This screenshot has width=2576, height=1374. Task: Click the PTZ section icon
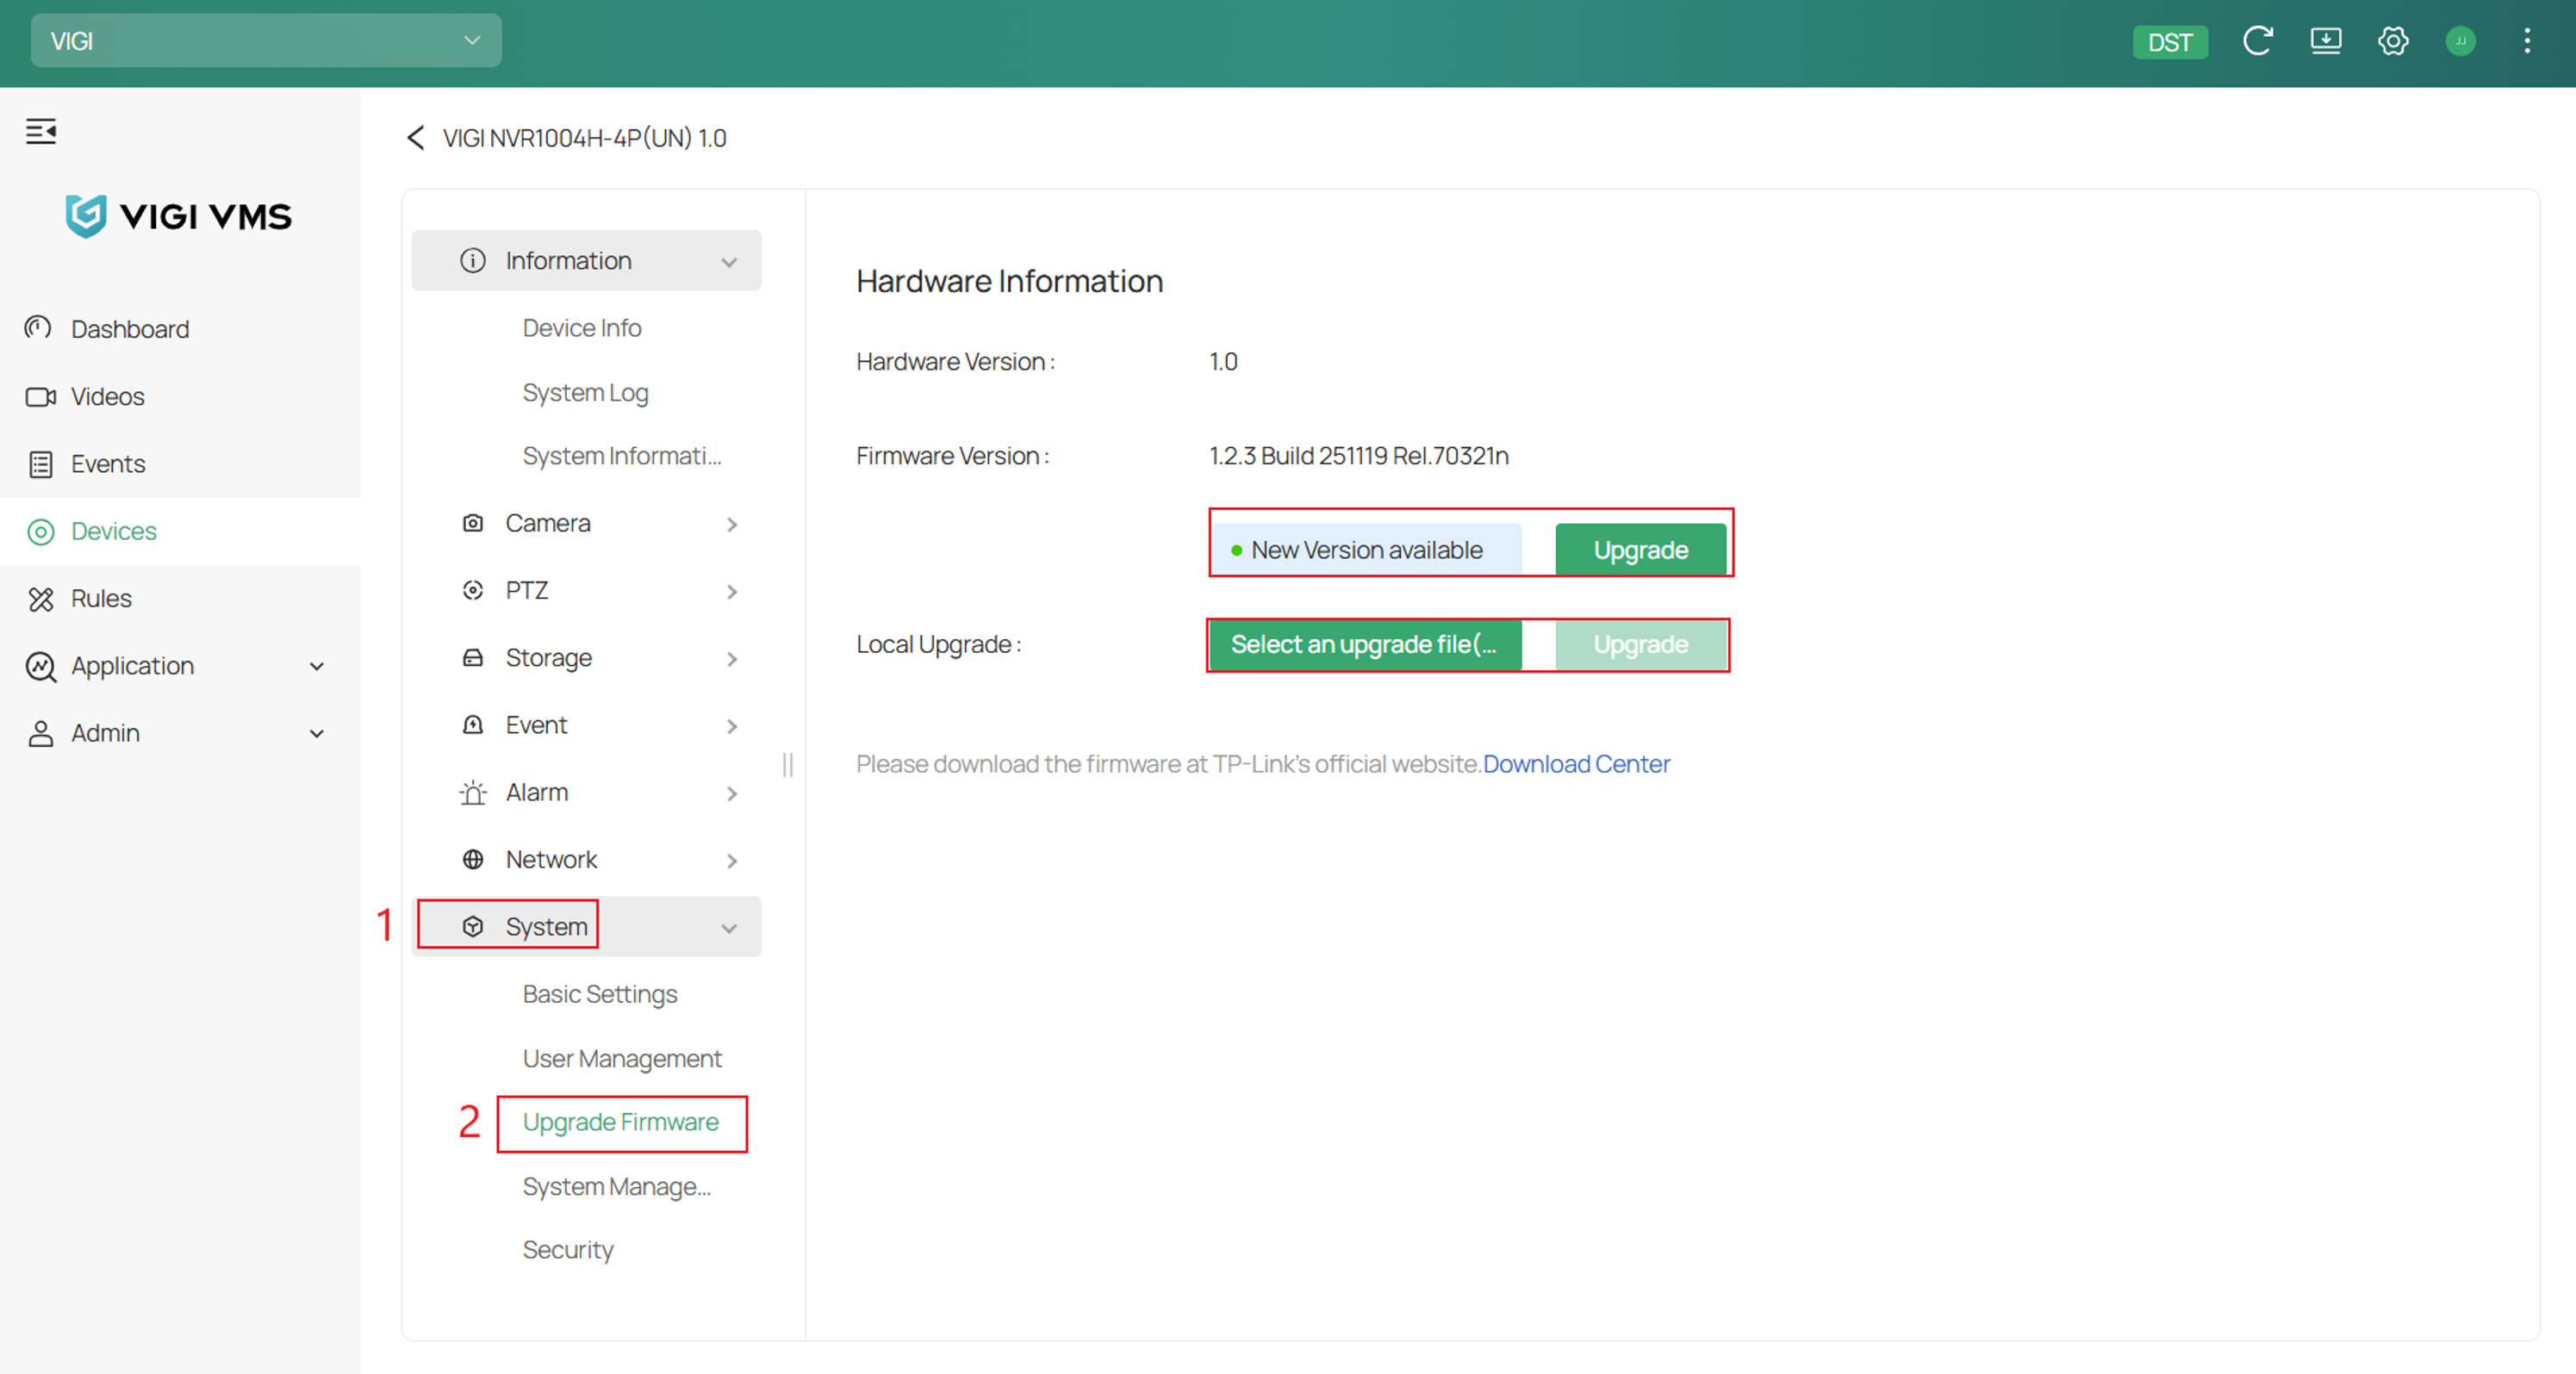473,590
